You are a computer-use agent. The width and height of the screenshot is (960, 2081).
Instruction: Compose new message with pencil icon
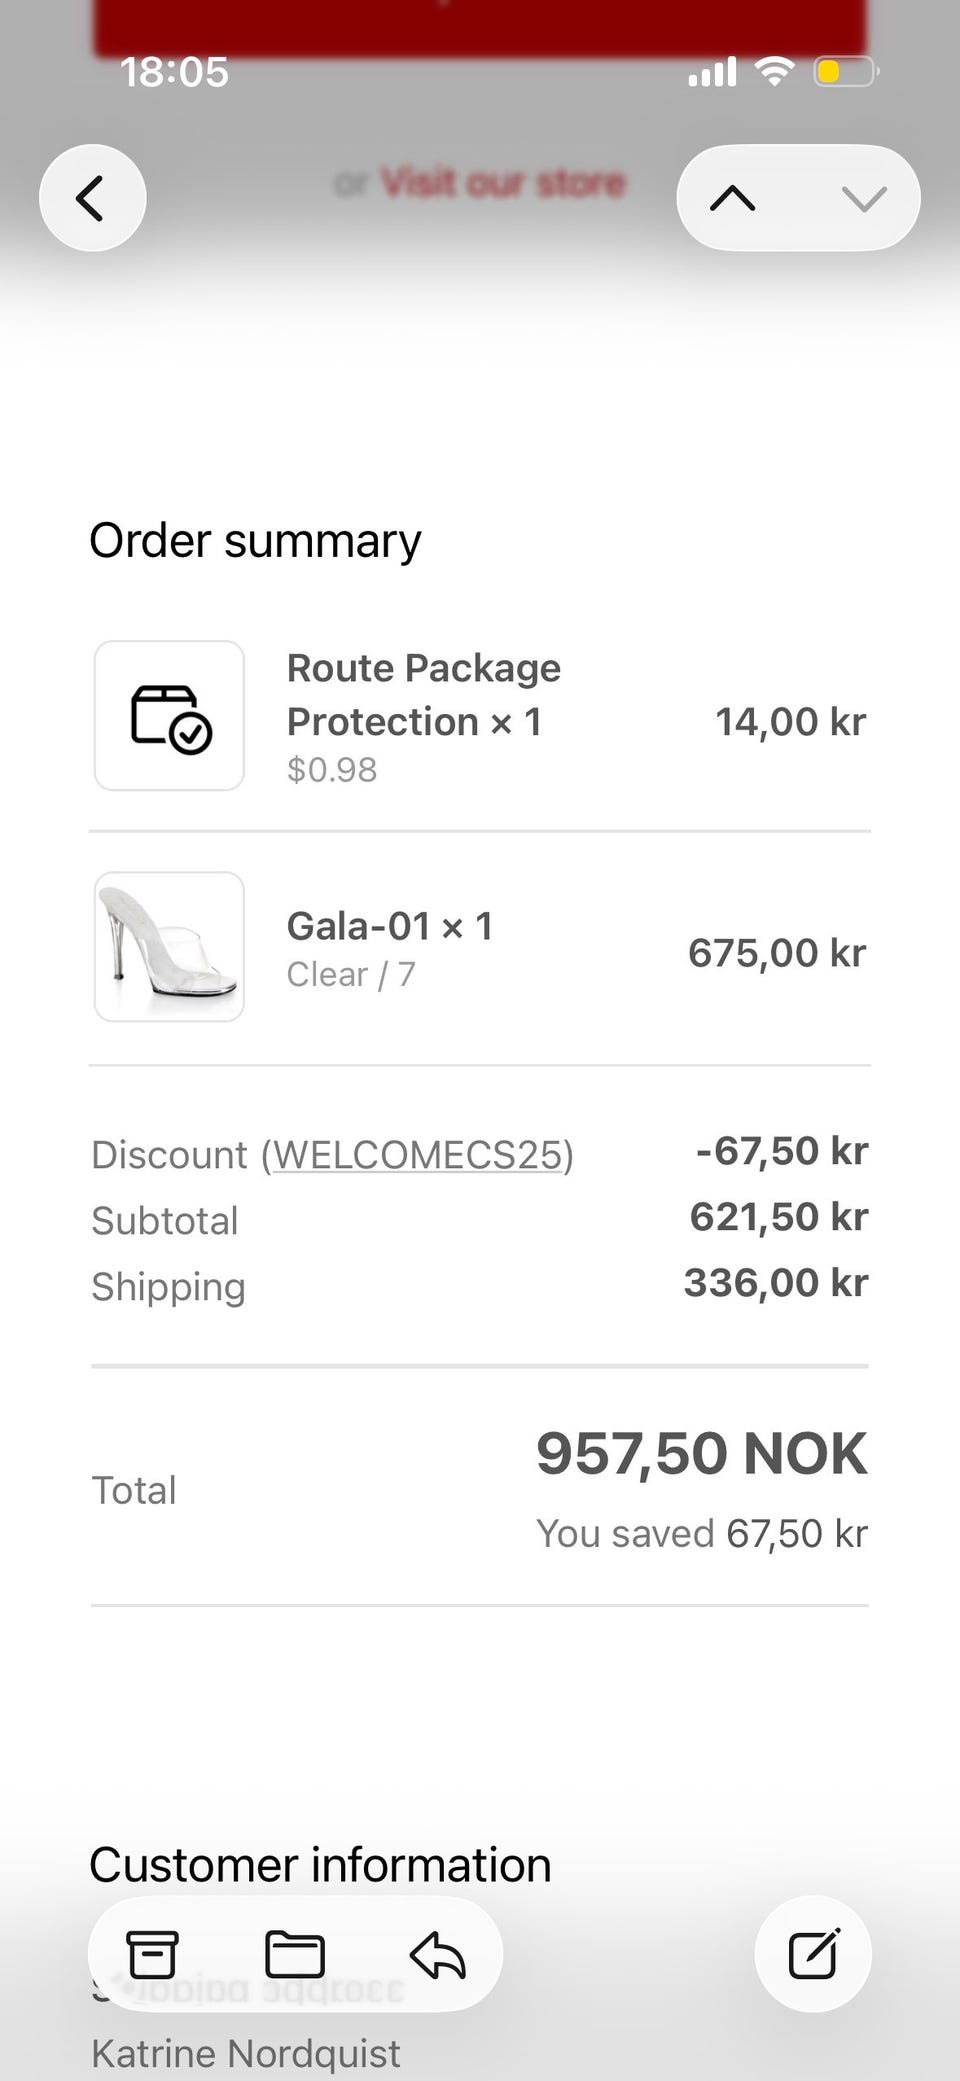click(x=813, y=1953)
